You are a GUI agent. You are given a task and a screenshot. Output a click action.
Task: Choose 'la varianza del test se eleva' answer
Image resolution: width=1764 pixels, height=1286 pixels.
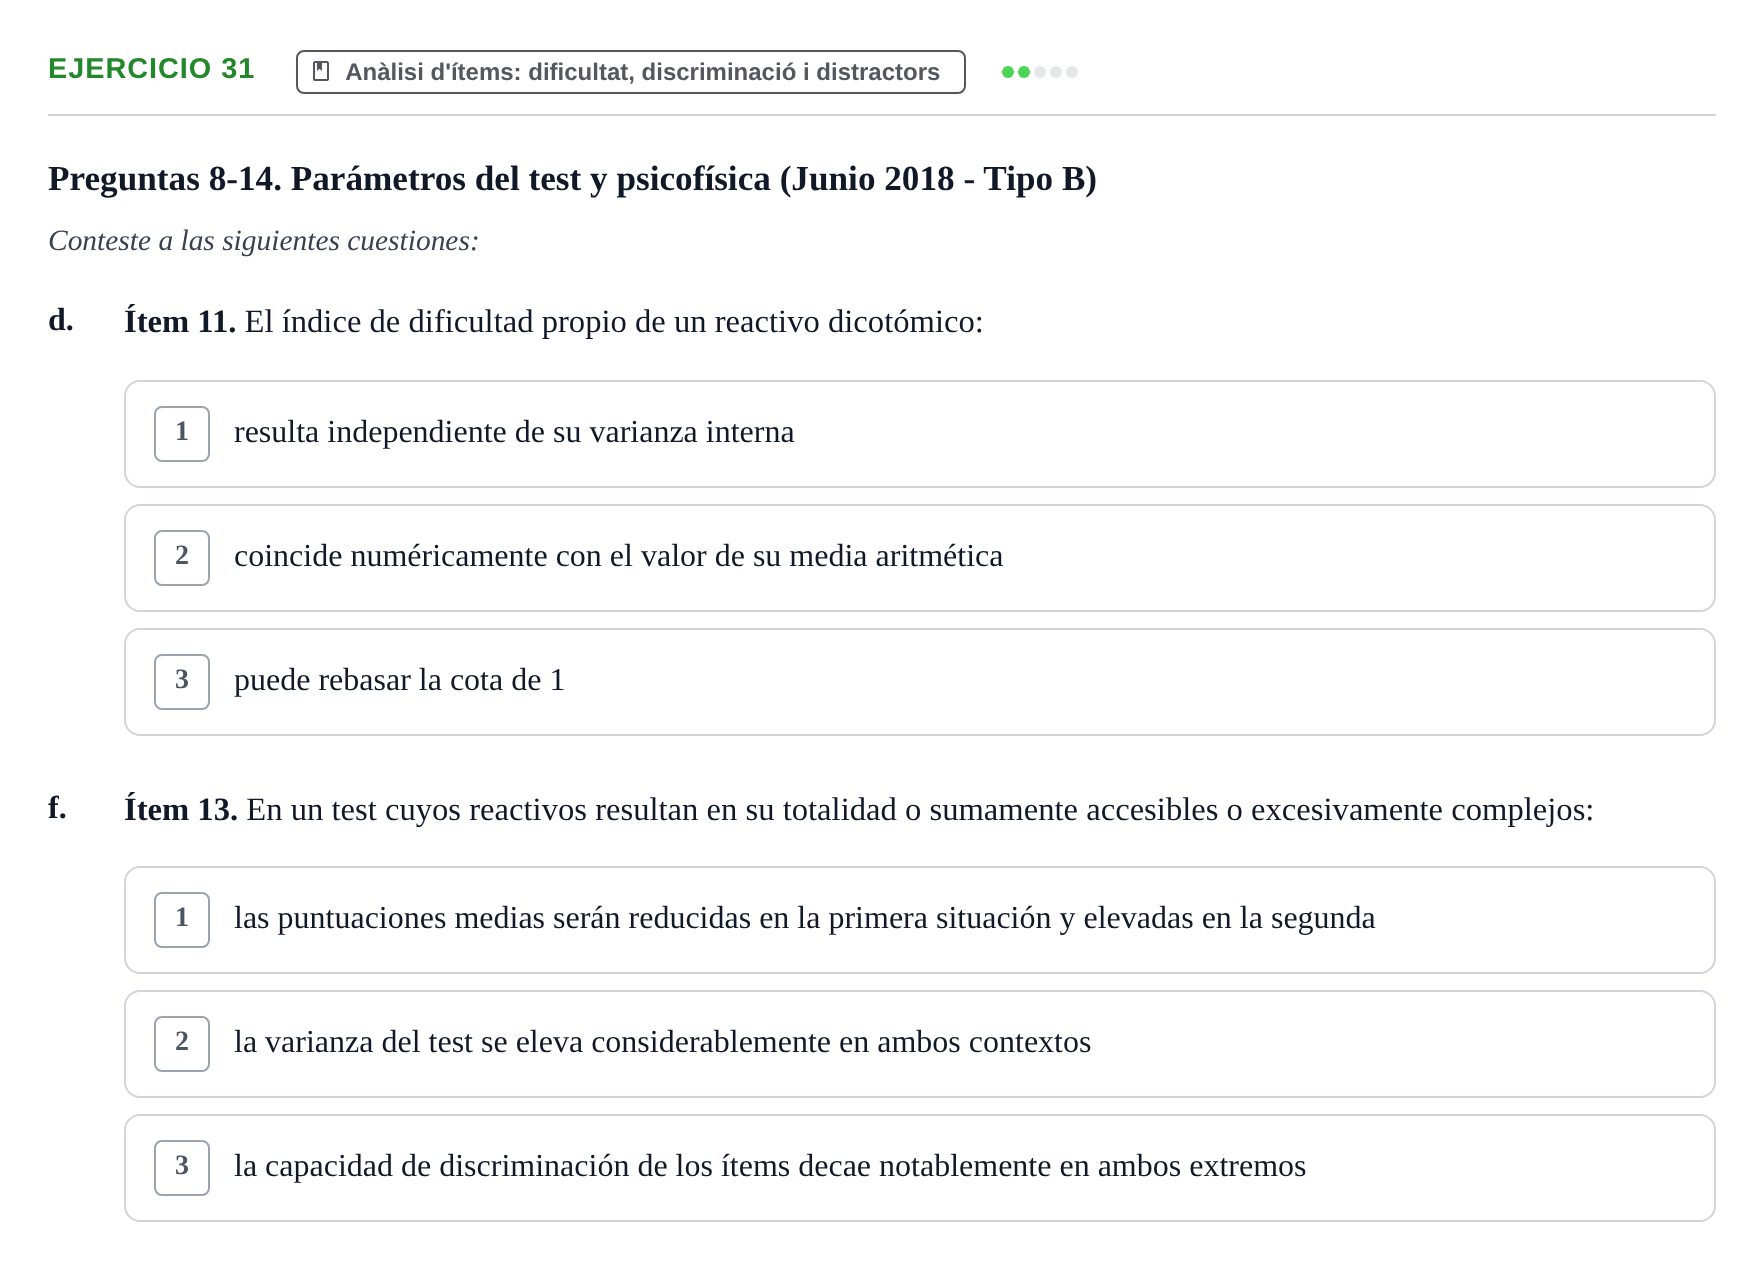[919, 1044]
